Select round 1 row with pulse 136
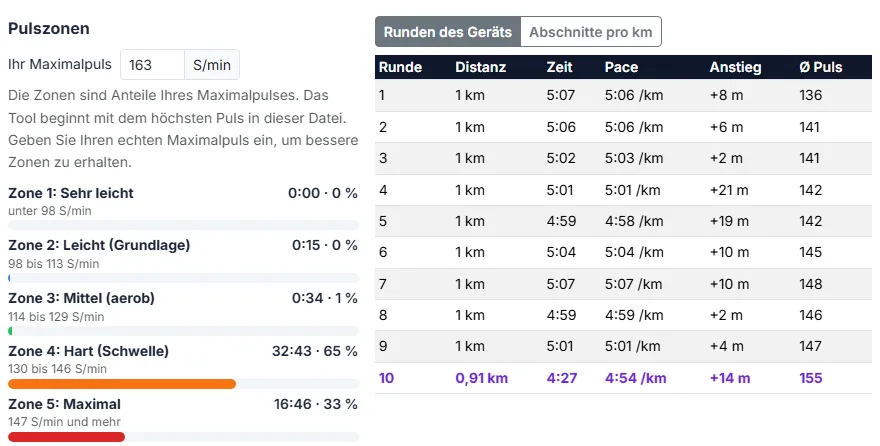 click(623, 95)
